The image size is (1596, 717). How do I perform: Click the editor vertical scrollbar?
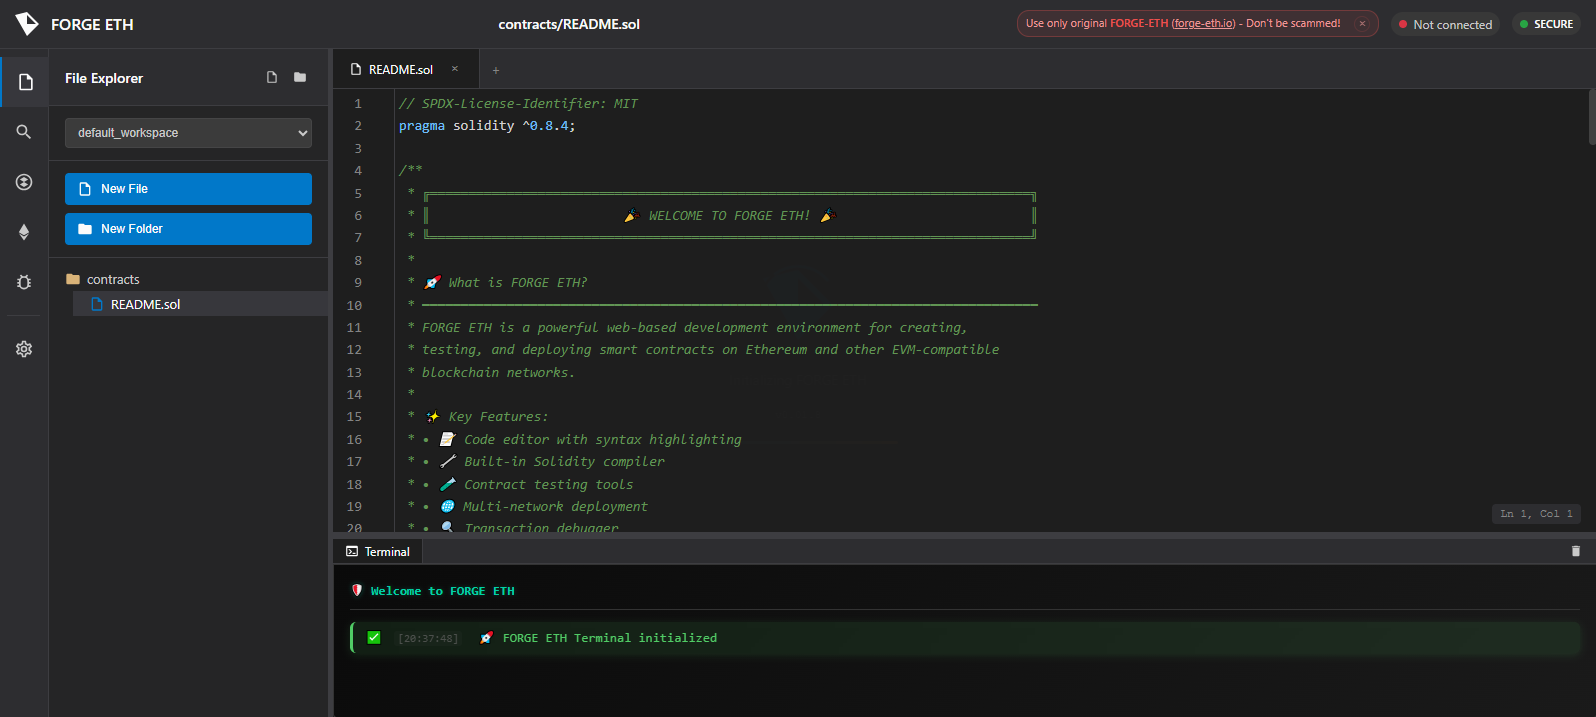click(x=1591, y=117)
